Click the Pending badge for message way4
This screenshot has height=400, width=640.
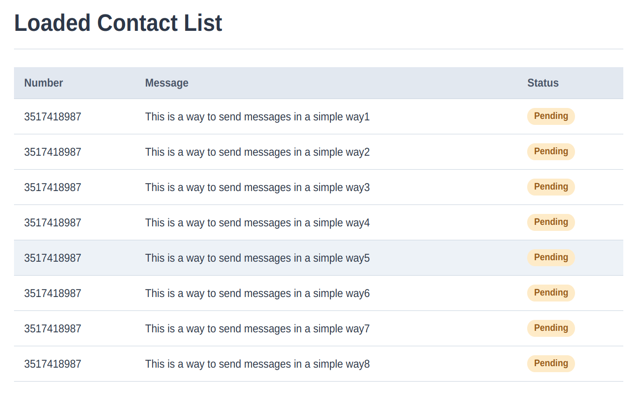click(x=551, y=222)
